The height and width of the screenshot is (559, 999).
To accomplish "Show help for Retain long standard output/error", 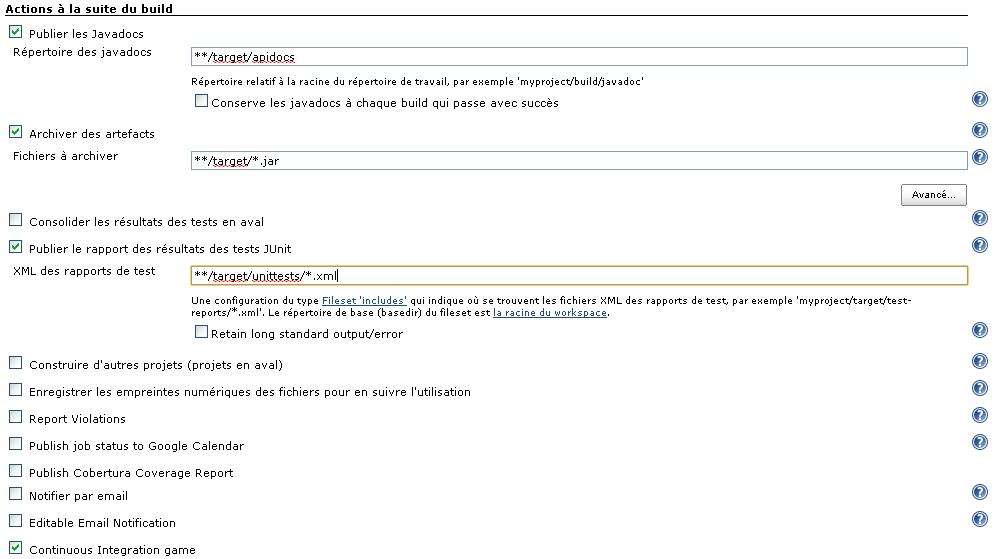I will [x=980, y=331].
